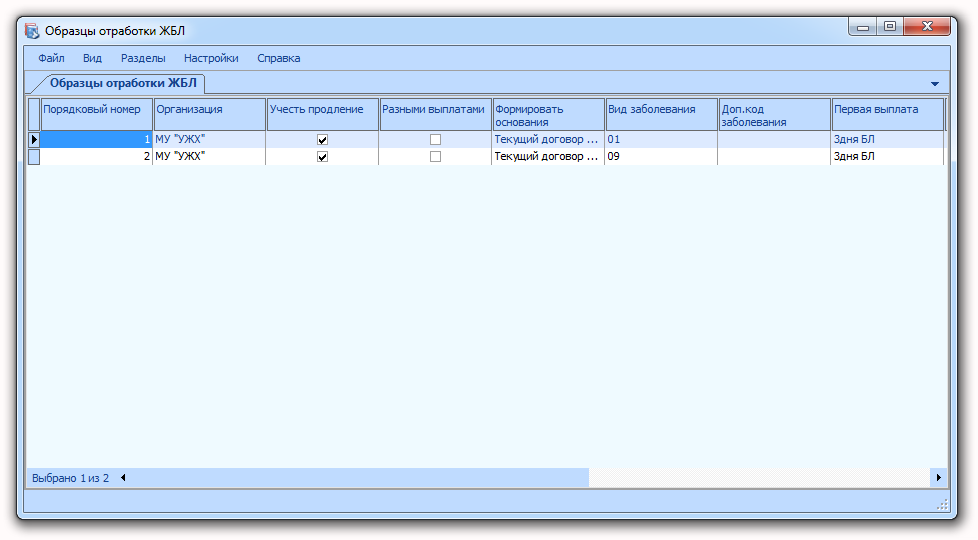Minimize the Образцы отработки ЖБЛ window

[863, 27]
